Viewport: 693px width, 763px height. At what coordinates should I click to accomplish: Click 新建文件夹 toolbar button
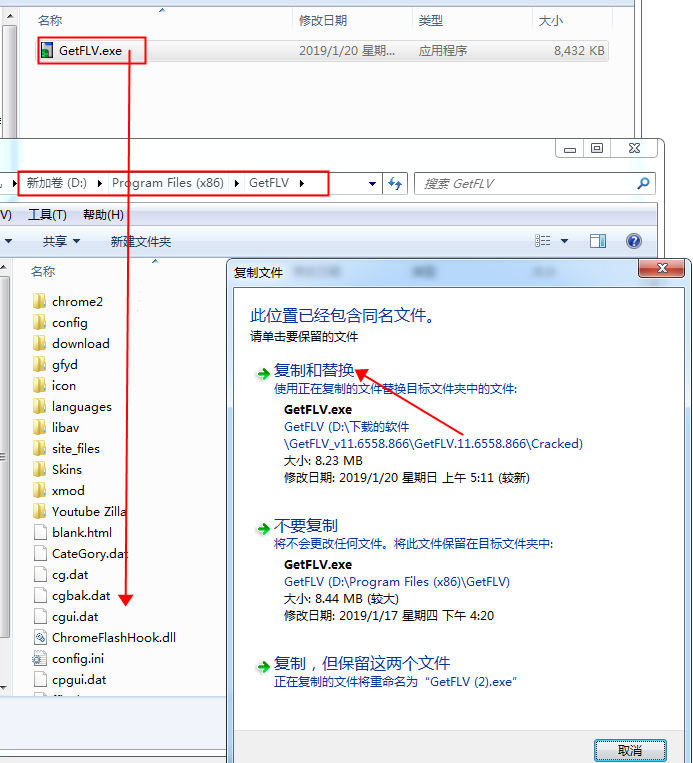[141, 241]
